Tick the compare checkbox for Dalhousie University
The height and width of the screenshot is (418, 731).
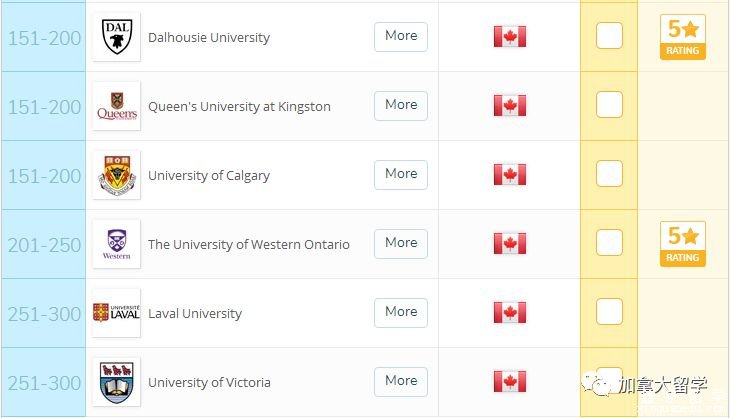tap(609, 35)
